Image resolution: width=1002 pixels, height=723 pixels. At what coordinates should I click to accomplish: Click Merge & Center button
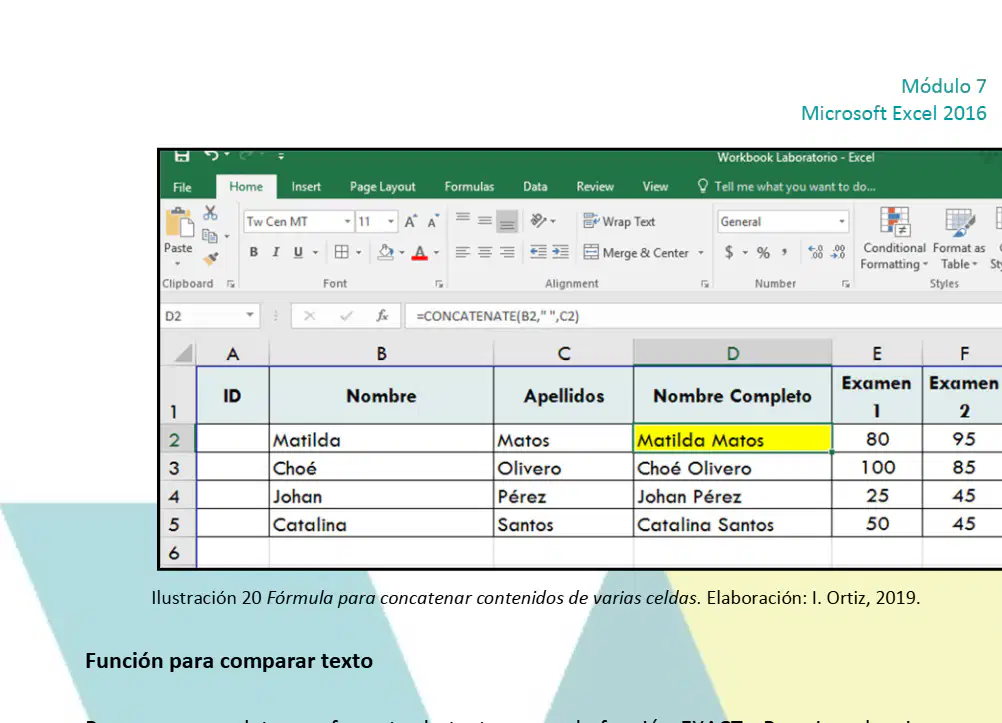[x=636, y=253]
